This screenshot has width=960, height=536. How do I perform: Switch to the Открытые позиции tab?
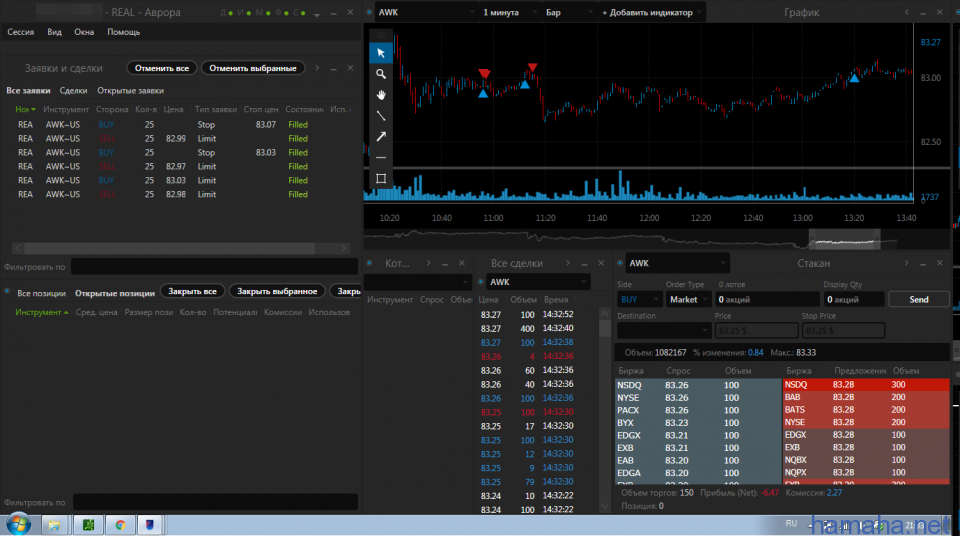114,293
